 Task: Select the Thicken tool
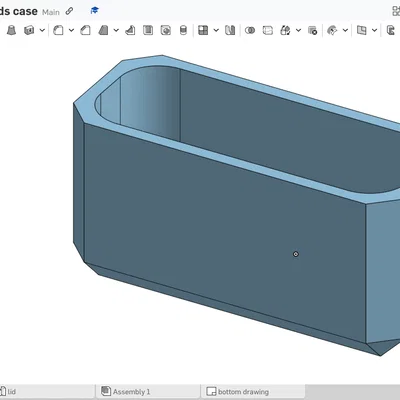(29, 30)
